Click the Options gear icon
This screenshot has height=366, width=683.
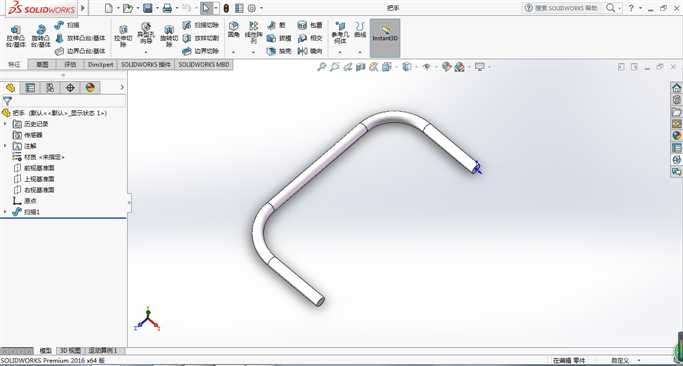[252, 8]
